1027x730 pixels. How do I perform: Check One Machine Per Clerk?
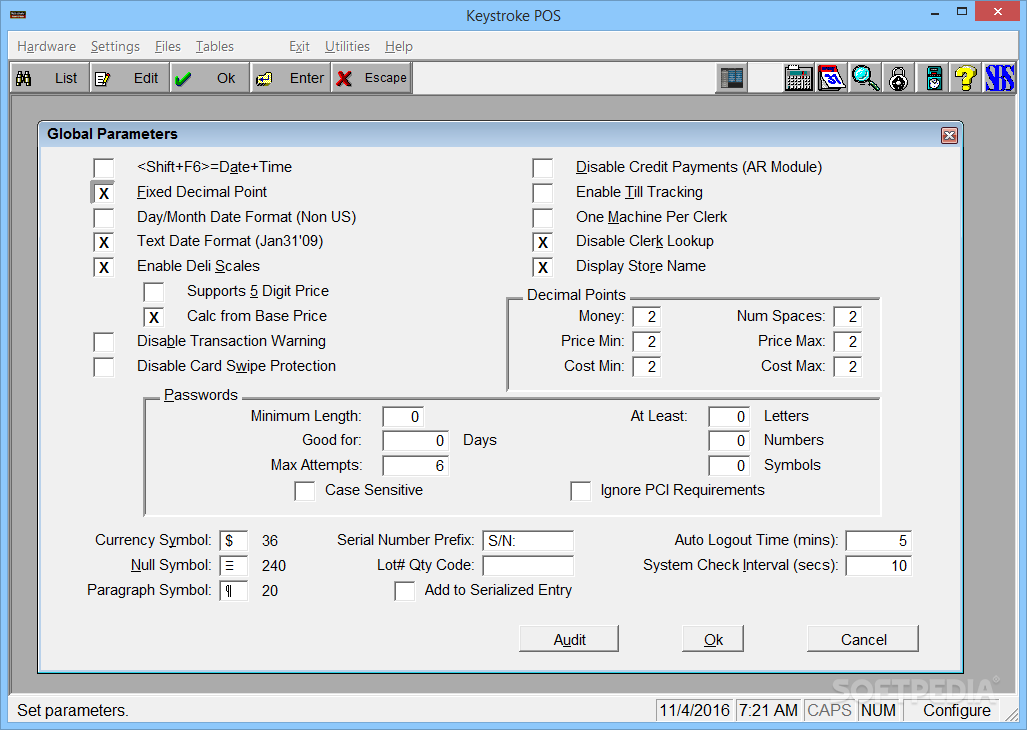542,217
